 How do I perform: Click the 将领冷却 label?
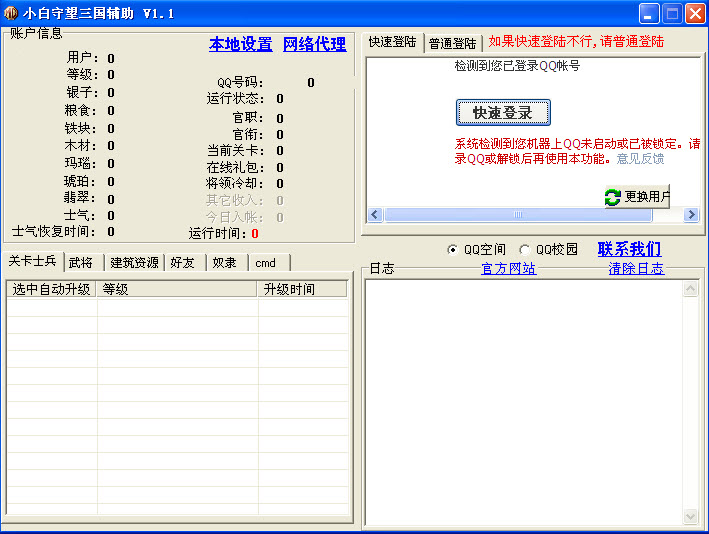(235, 183)
